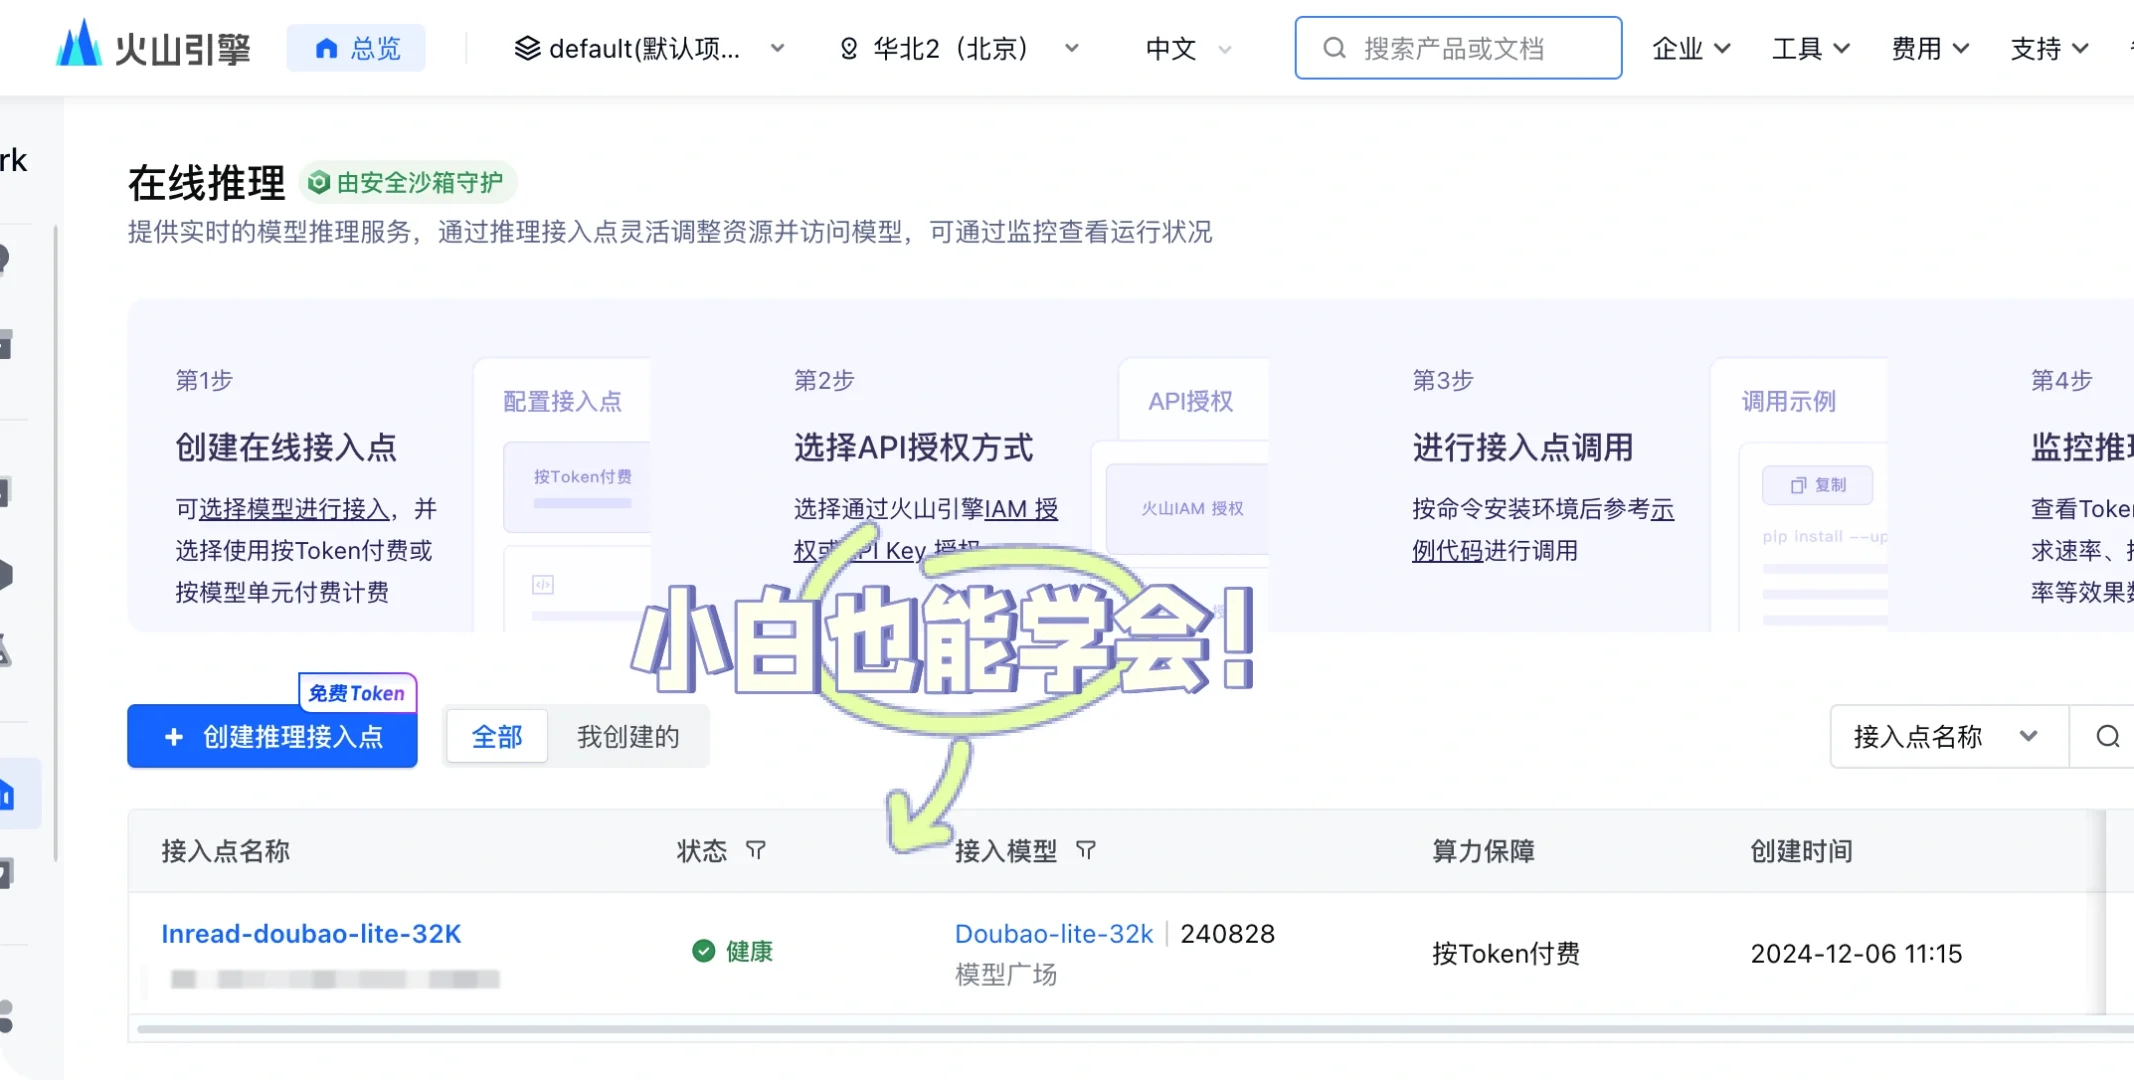Switch filter to 我创建的
This screenshot has width=2134, height=1080.
tap(627, 736)
